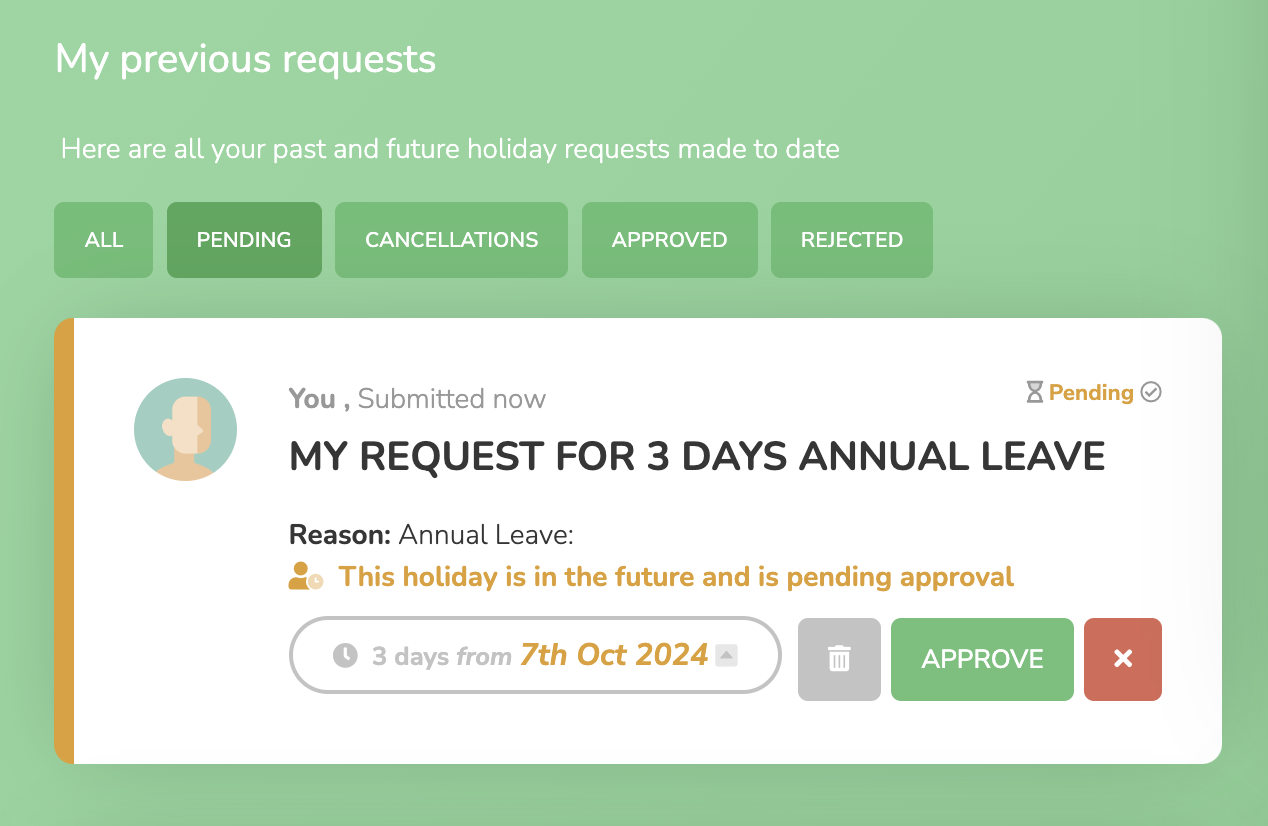Click the trash delete icon button

coord(839,659)
